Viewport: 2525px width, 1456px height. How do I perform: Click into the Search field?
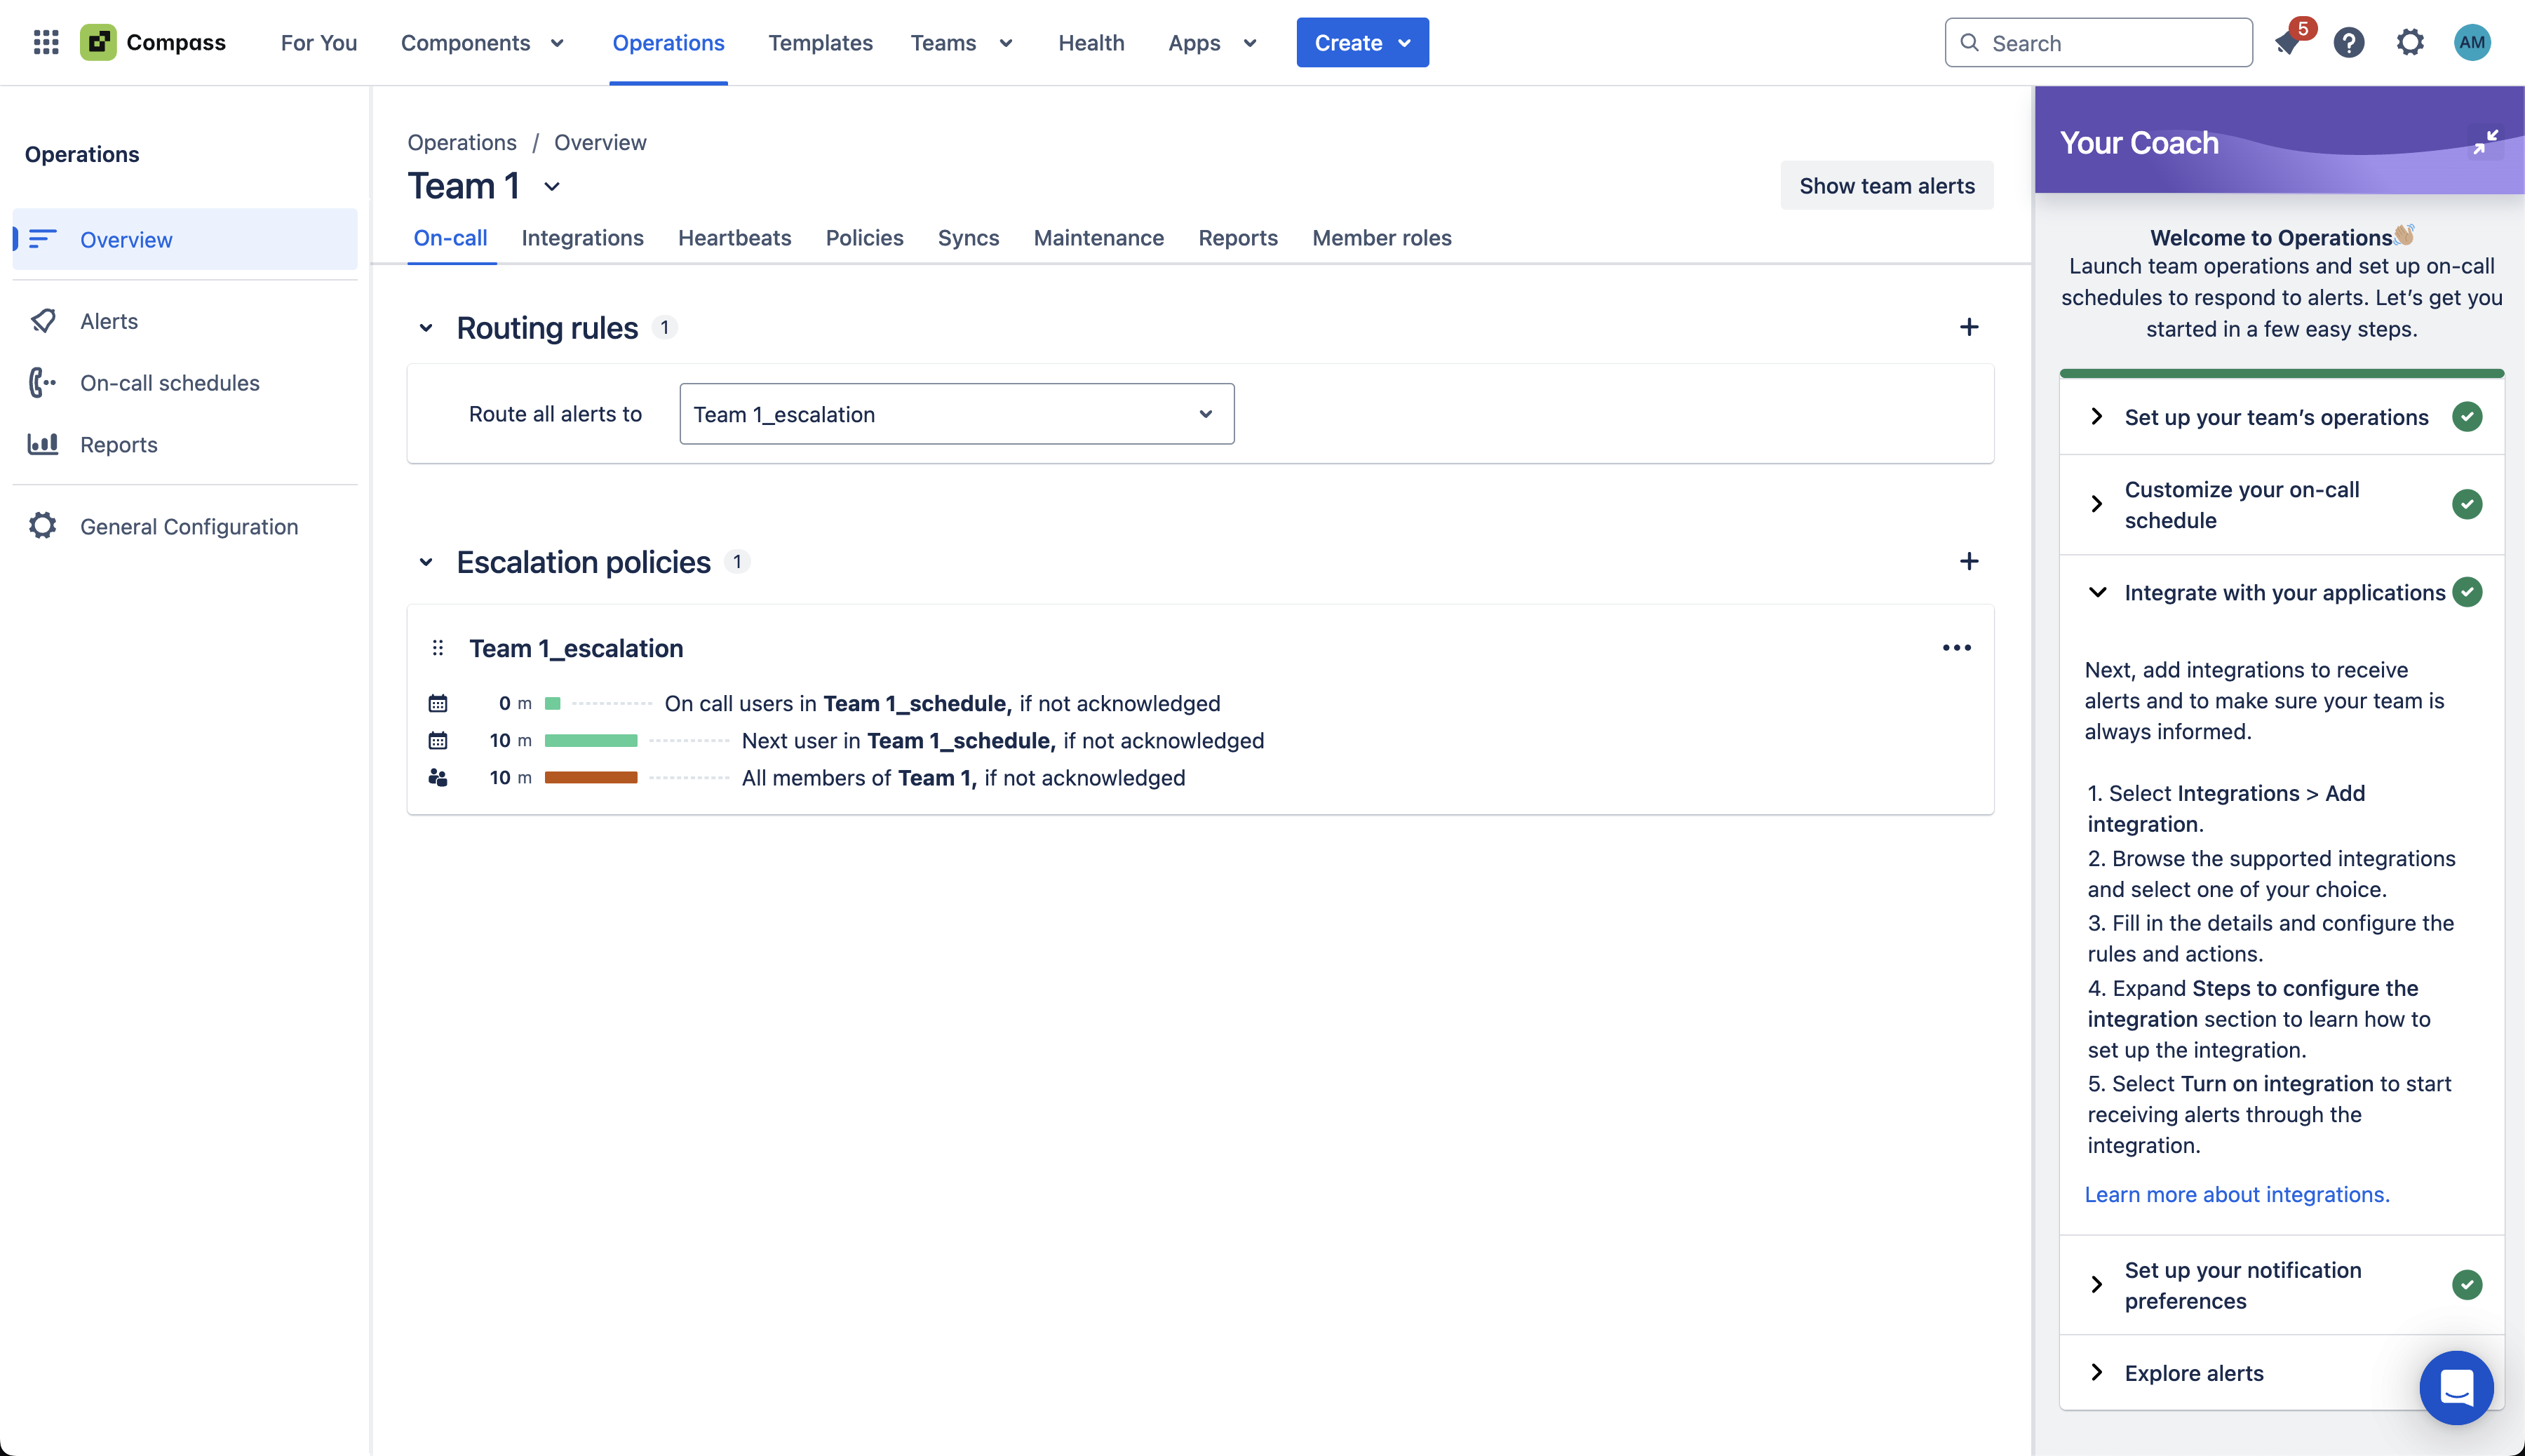[2098, 43]
